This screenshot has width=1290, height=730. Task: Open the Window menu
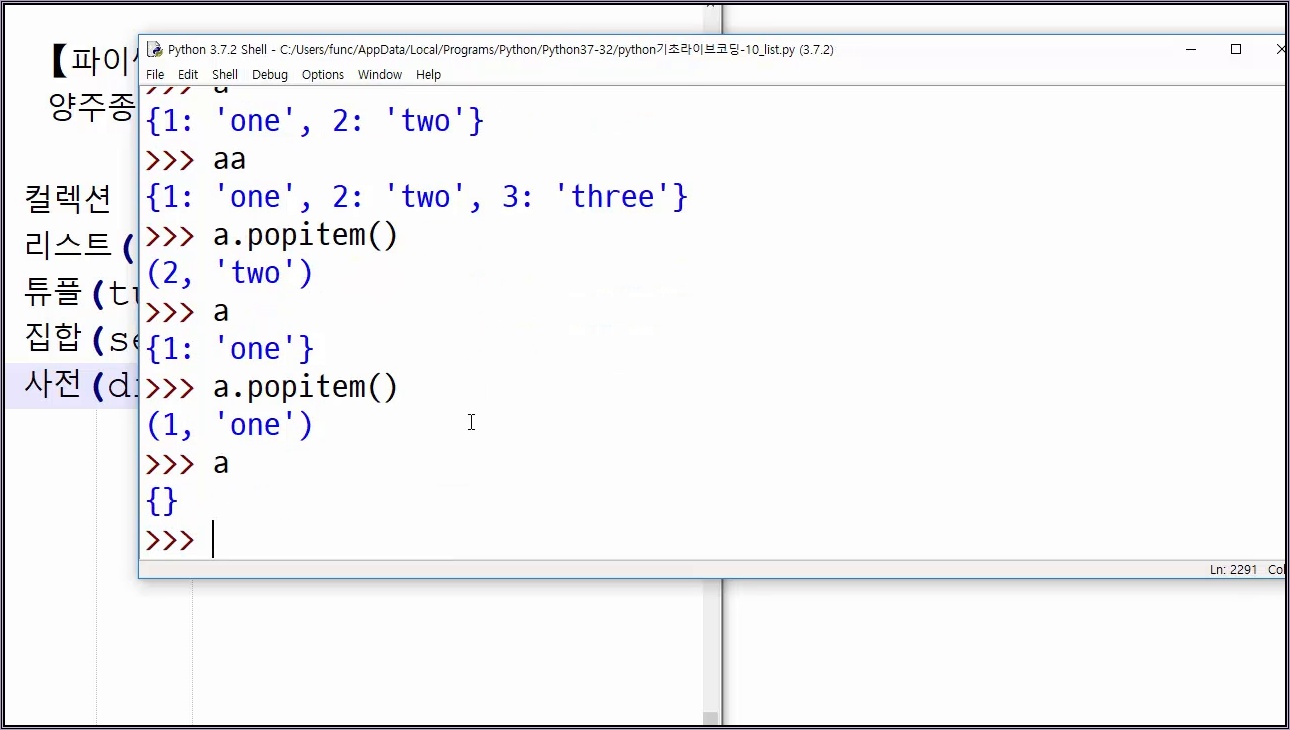coord(380,75)
